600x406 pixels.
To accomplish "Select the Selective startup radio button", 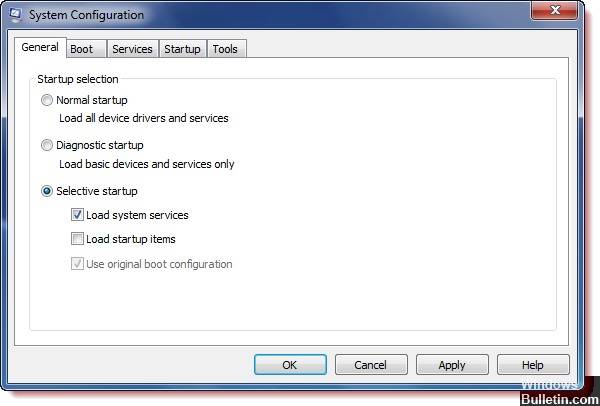I will (47, 191).
